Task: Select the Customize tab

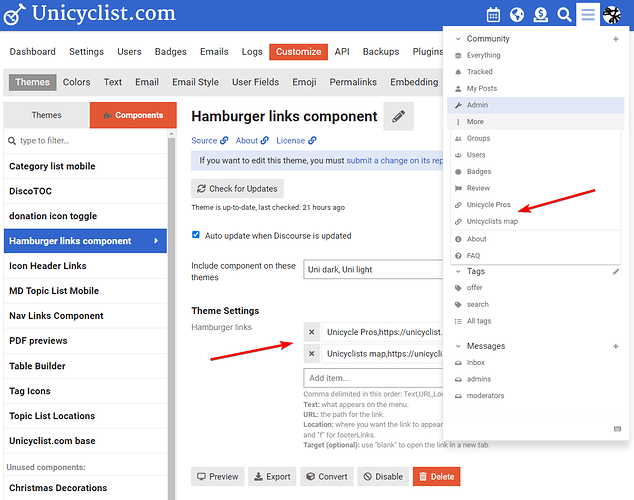Action: coord(298,52)
